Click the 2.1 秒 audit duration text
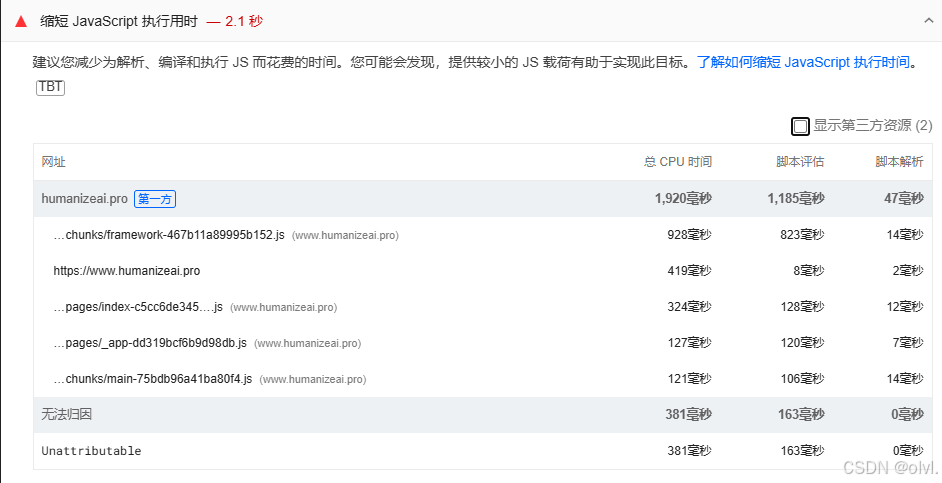This screenshot has height=483, width=942. (x=243, y=22)
